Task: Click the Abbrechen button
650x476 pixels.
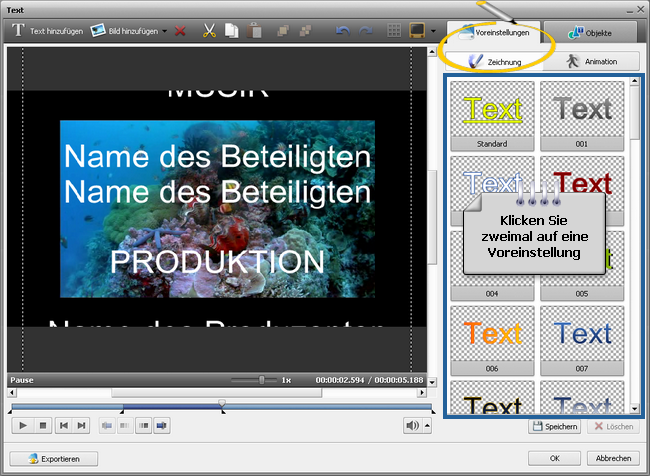Action: (613, 458)
